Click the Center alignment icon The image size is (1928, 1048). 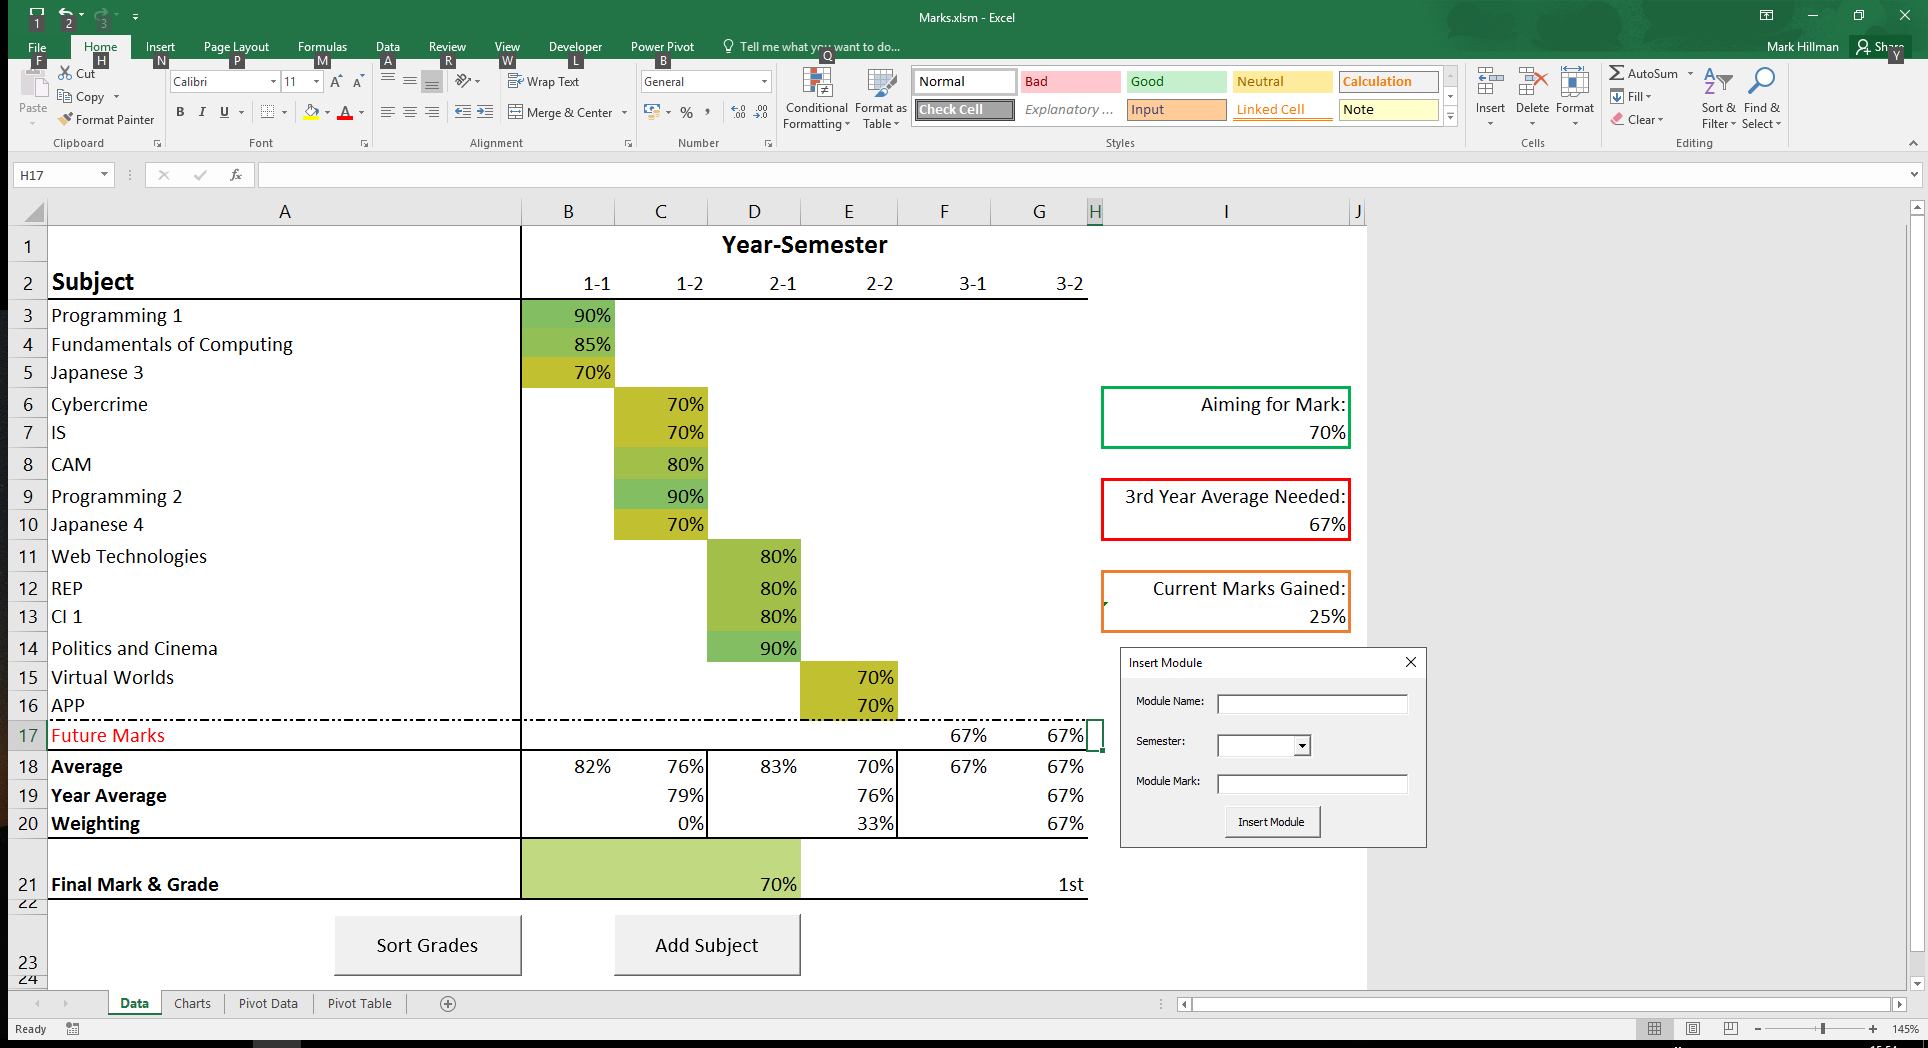coord(410,112)
